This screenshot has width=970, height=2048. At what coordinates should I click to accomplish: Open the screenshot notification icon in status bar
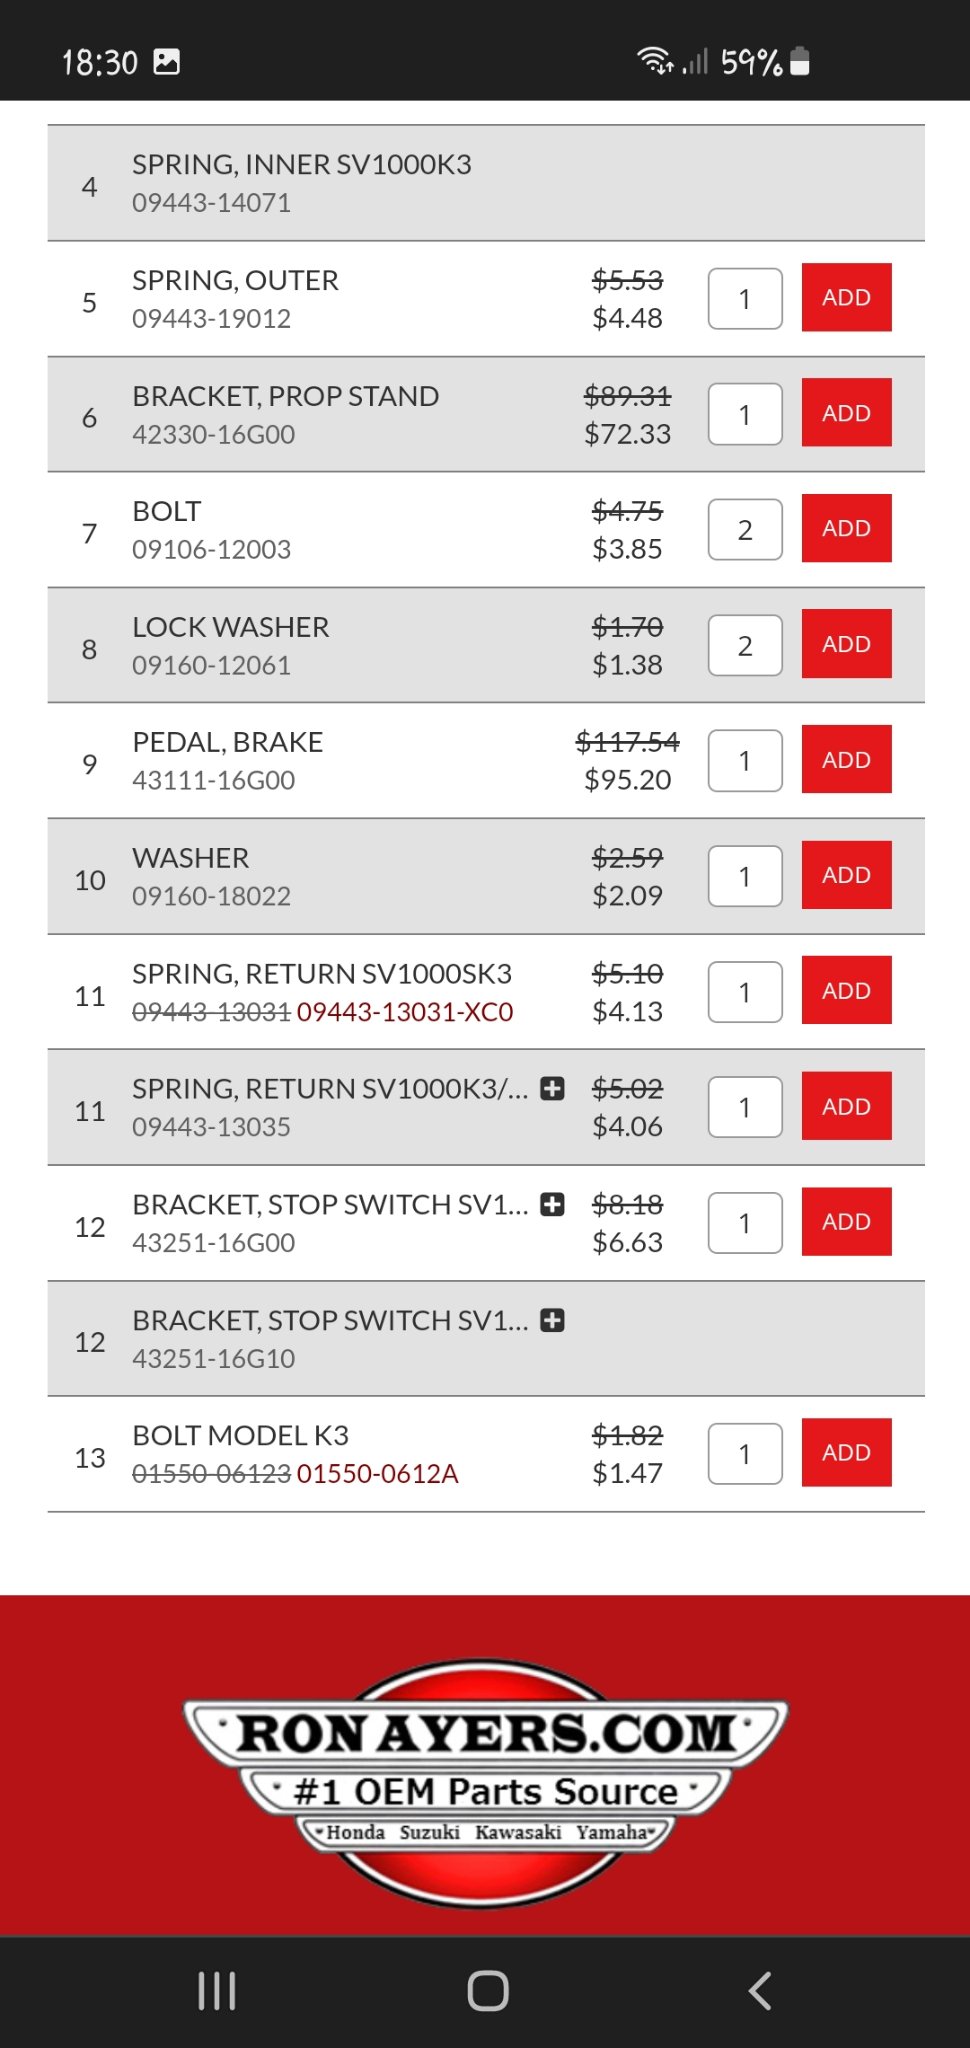coord(167,62)
